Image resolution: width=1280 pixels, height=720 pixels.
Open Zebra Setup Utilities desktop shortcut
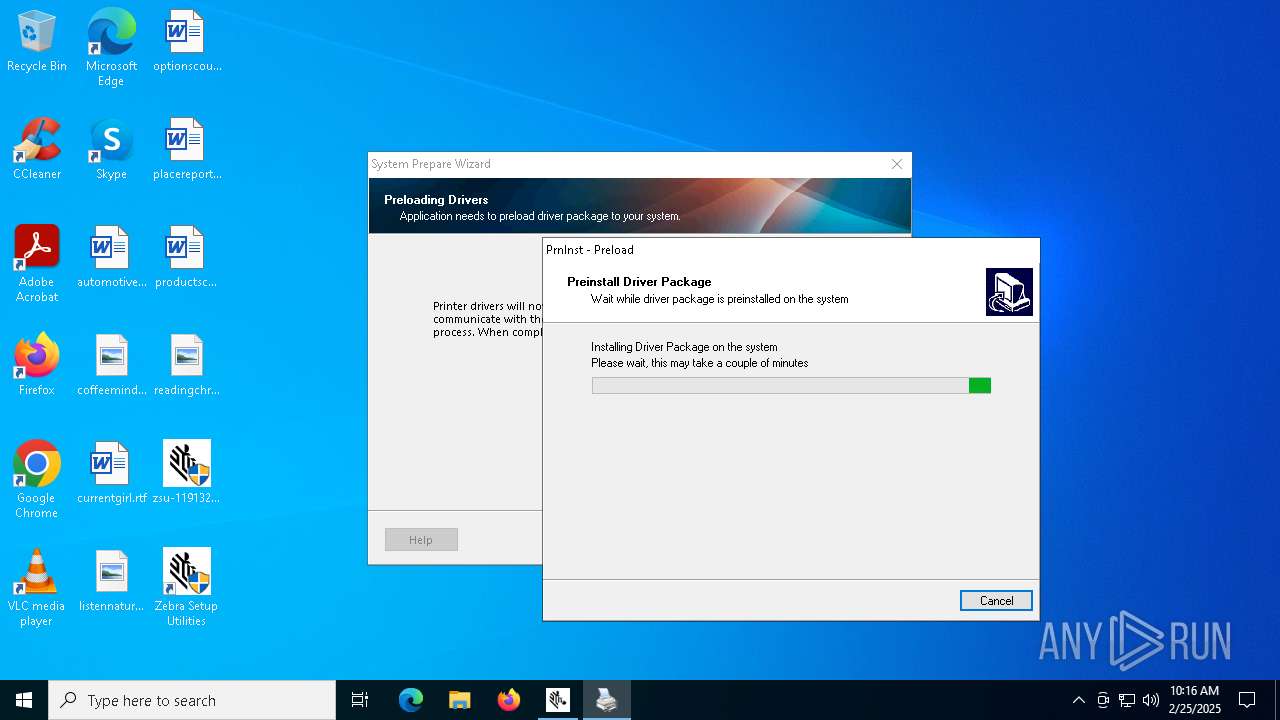pyautogui.click(x=187, y=588)
